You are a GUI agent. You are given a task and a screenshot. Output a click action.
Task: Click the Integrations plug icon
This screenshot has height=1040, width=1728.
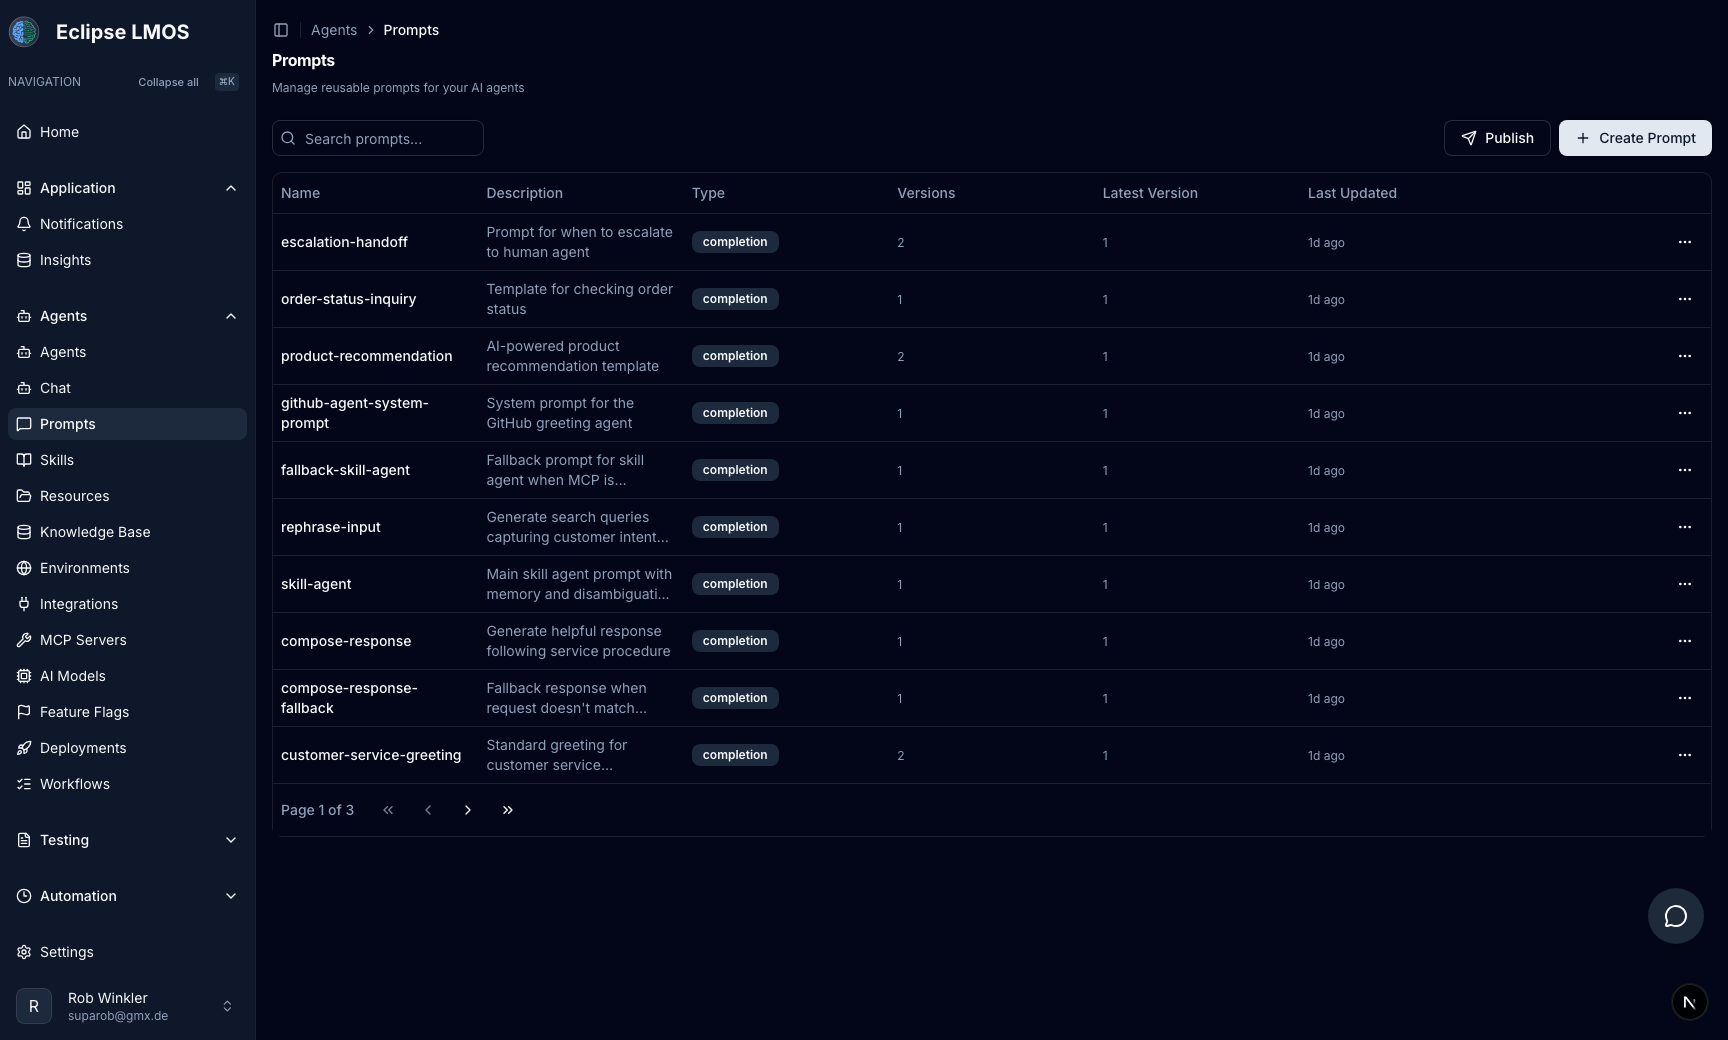tap(24, 604)
